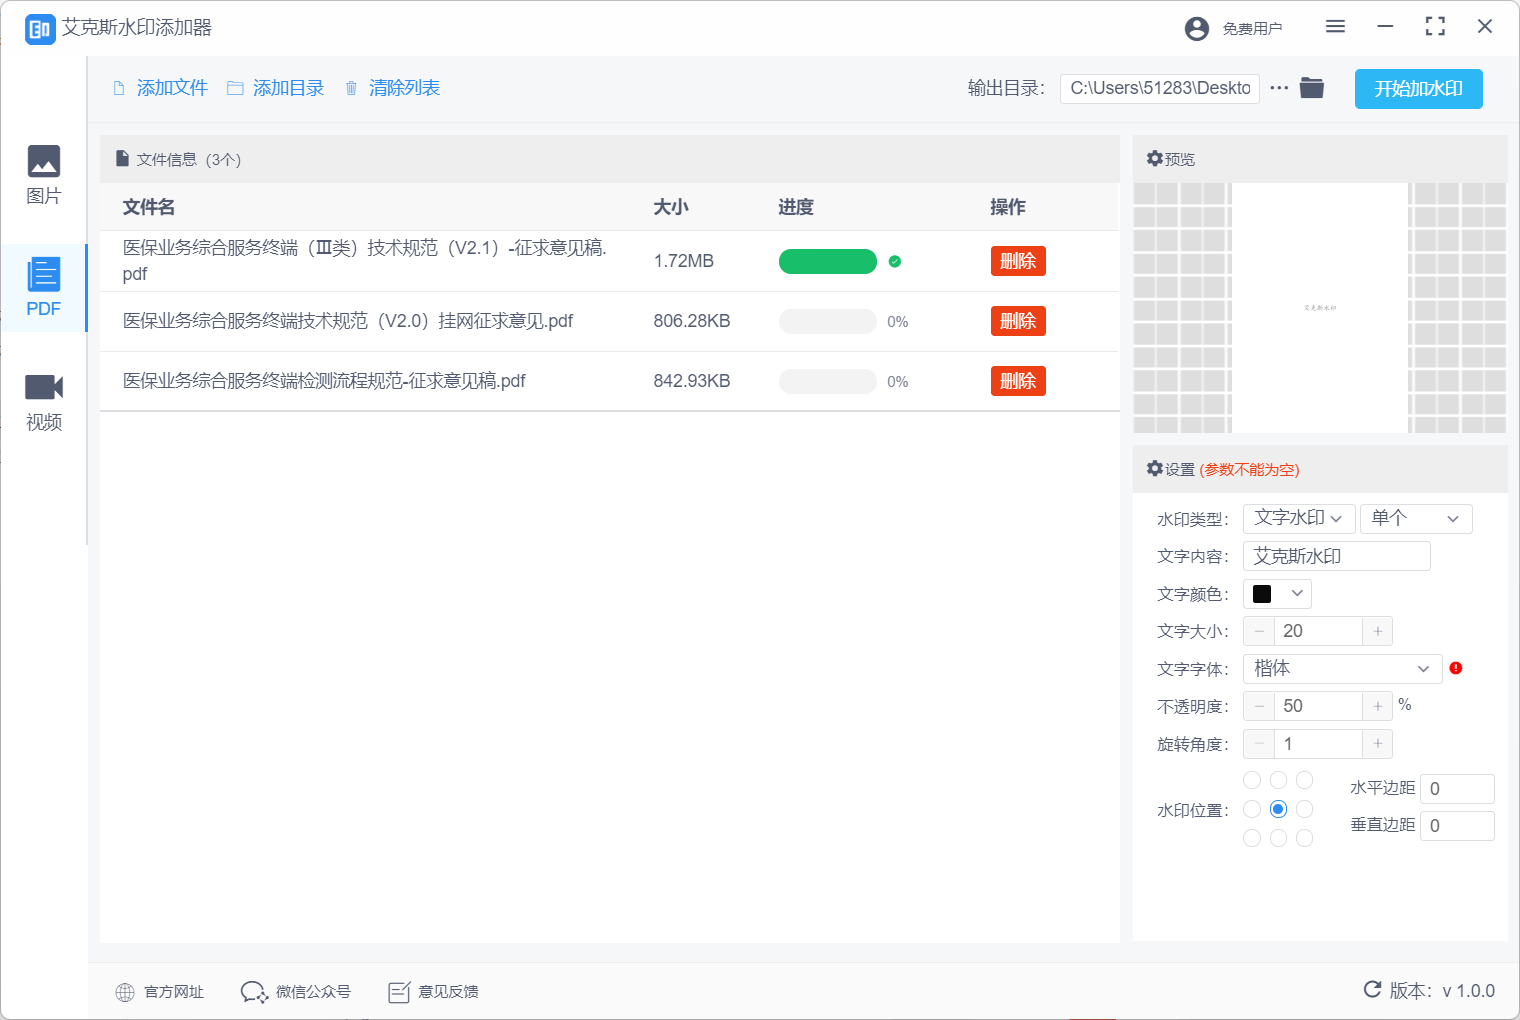1520x1020 pixels.
Task: Click 清除列表 to clear the list
Action: tap(393, 88)
